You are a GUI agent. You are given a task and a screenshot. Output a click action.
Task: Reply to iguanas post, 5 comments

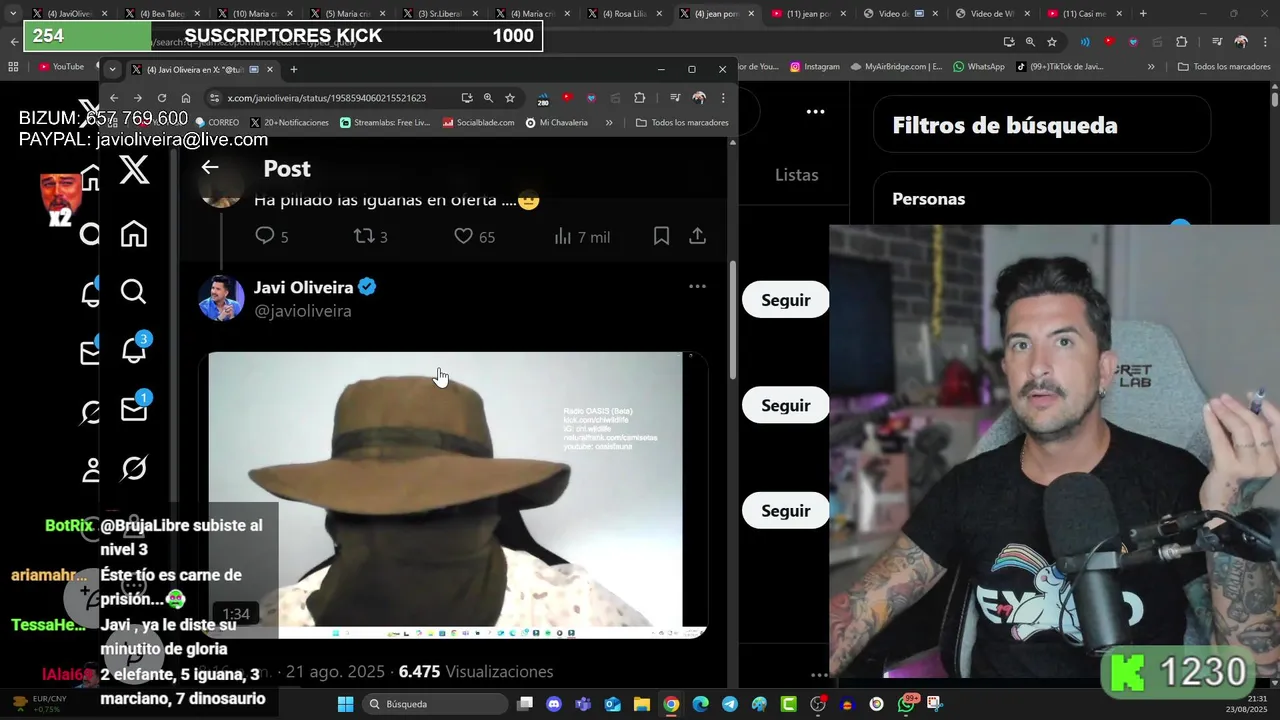tap(272, 236)
